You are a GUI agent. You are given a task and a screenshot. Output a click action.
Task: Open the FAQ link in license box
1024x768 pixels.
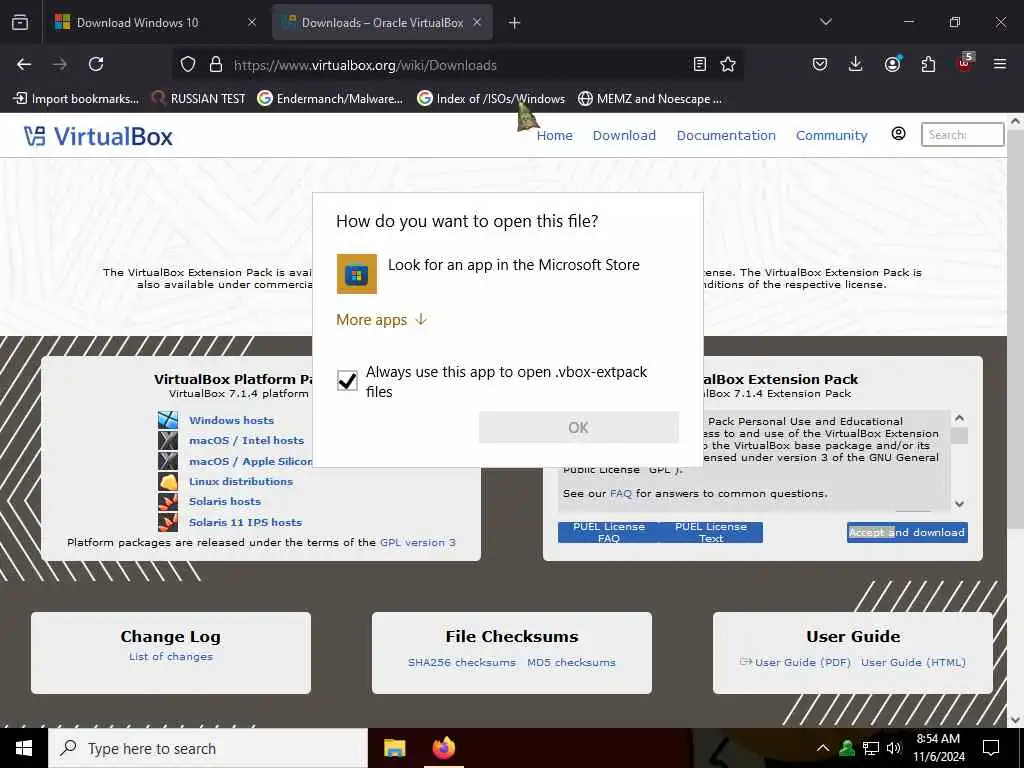[620, 494]
